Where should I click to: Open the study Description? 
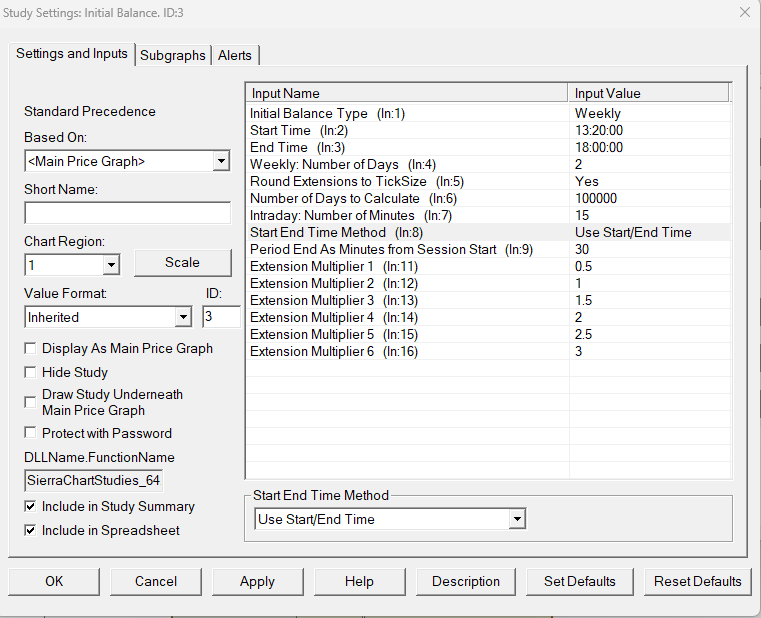(x=465, y=581)
